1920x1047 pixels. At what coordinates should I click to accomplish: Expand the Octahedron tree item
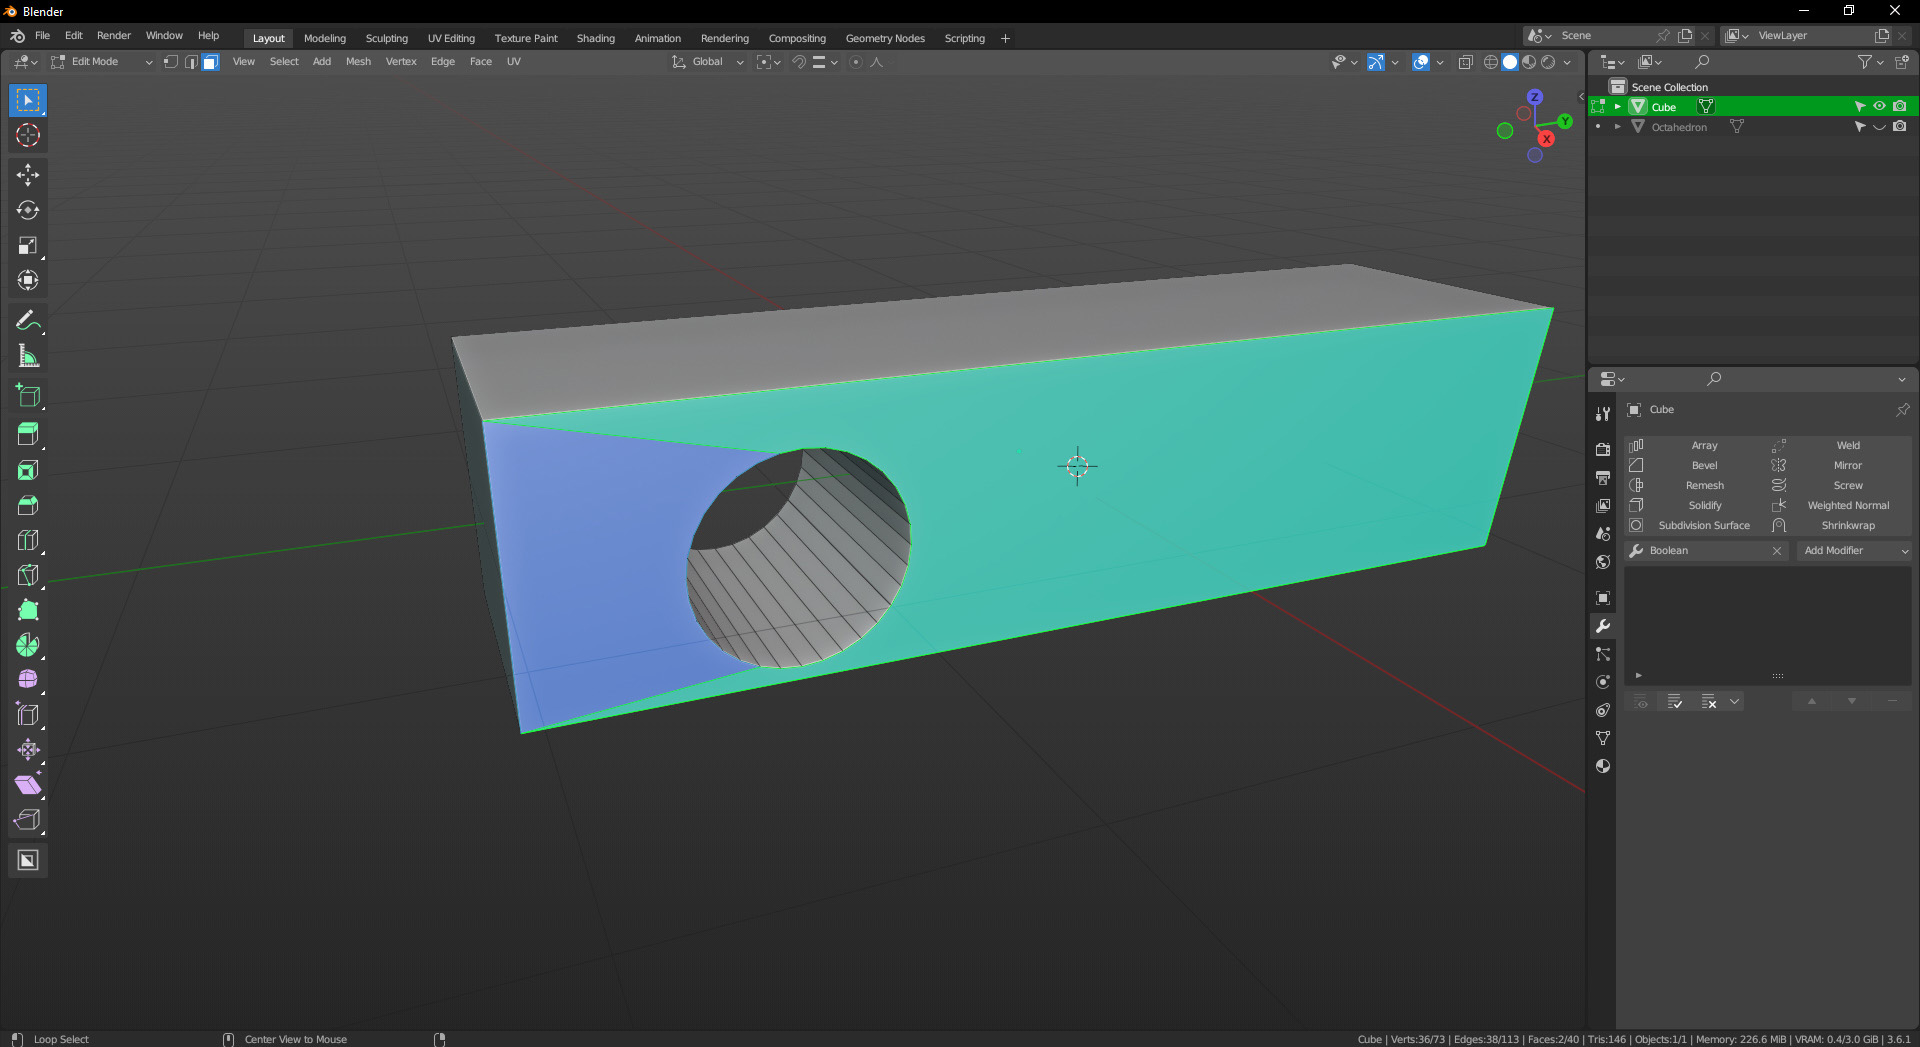click(1617, 127)
